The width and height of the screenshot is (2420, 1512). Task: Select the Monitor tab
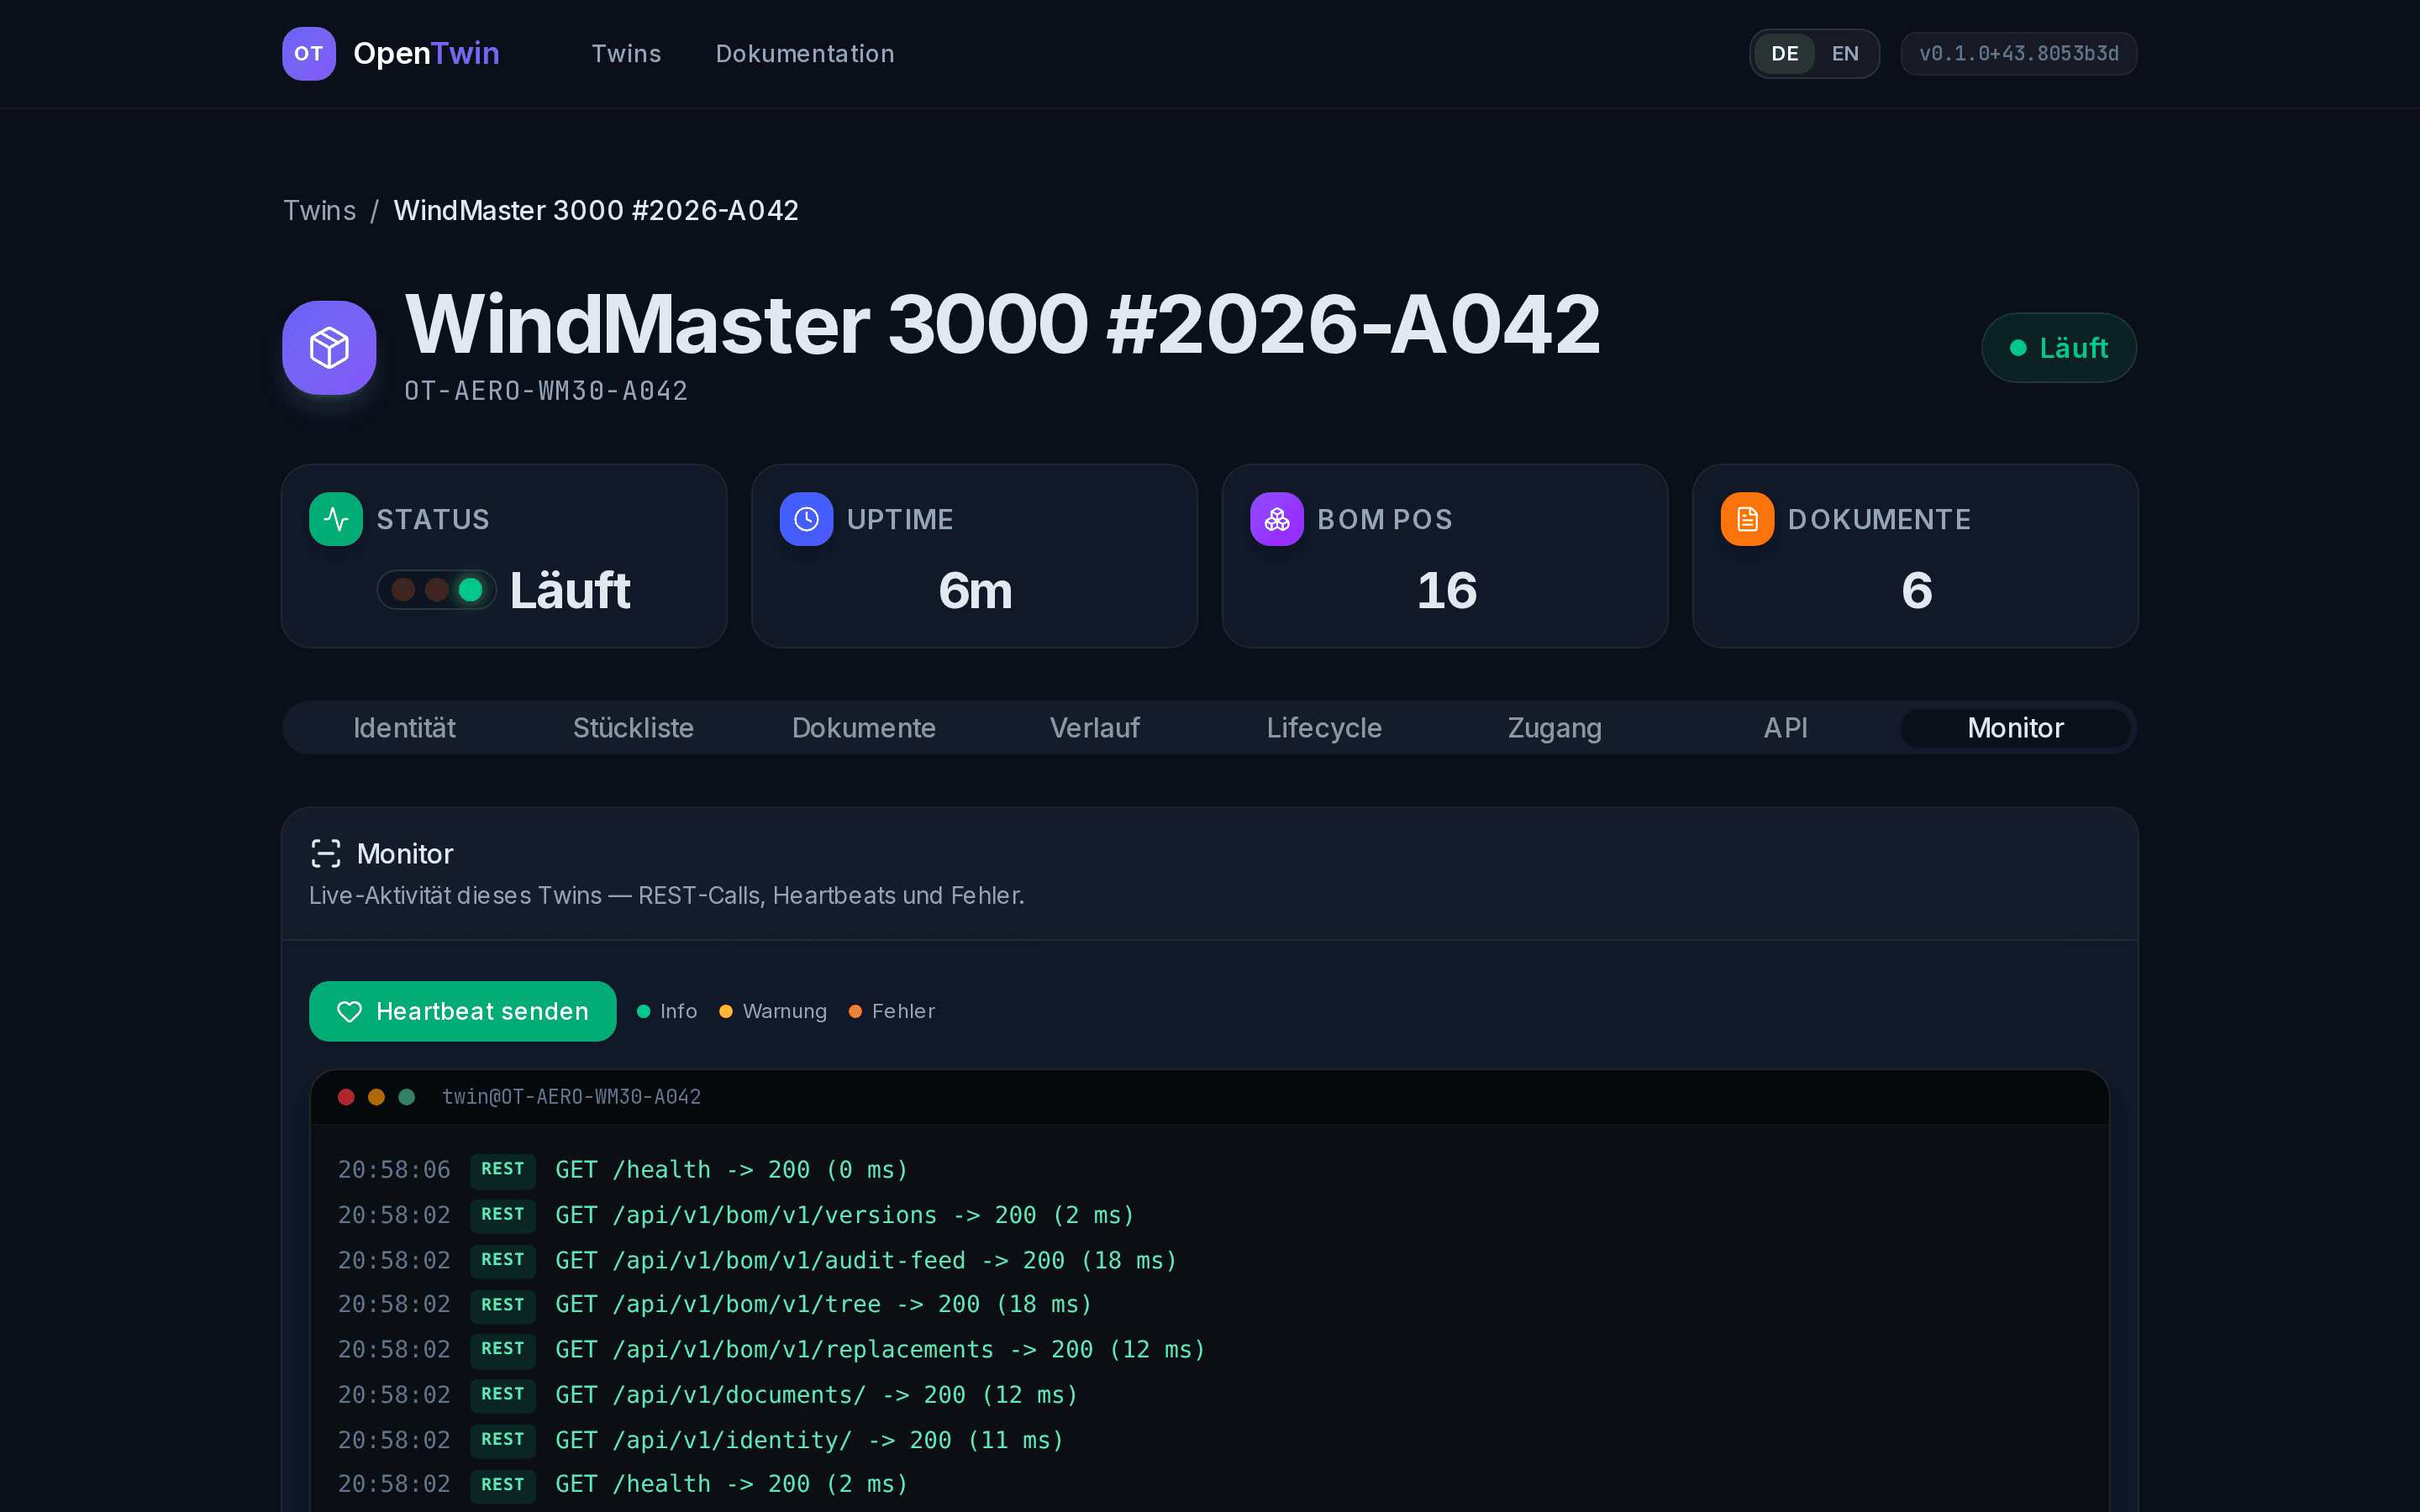pos(2015,727)
